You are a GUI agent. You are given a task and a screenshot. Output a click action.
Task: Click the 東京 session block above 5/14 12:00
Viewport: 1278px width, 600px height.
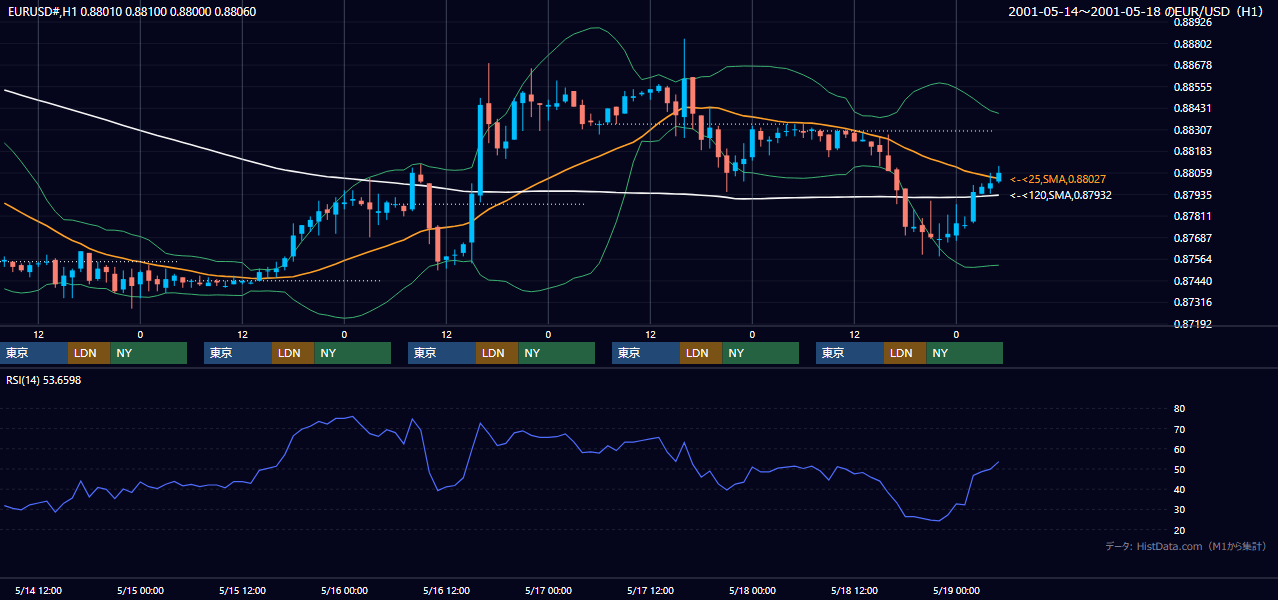point(34,353)
